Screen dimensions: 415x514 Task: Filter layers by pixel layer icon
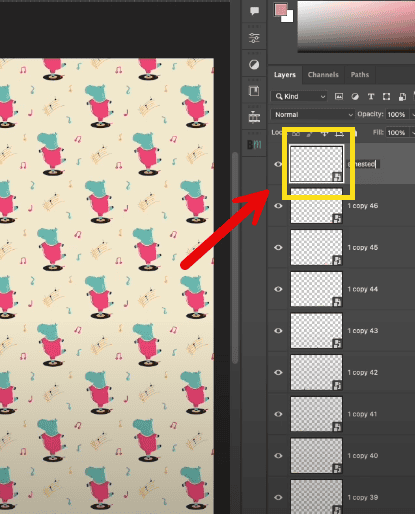point(339,97)
